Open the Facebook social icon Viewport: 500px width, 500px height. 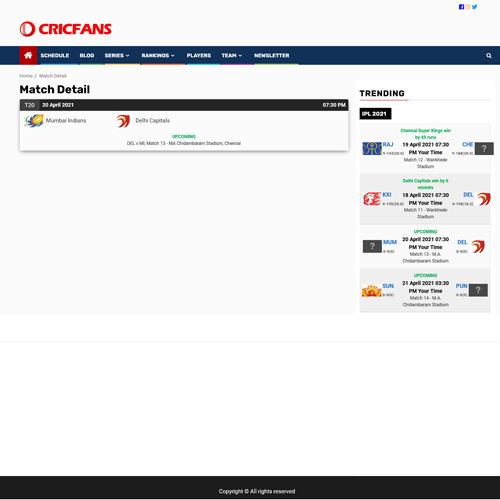tap(461, 7)
